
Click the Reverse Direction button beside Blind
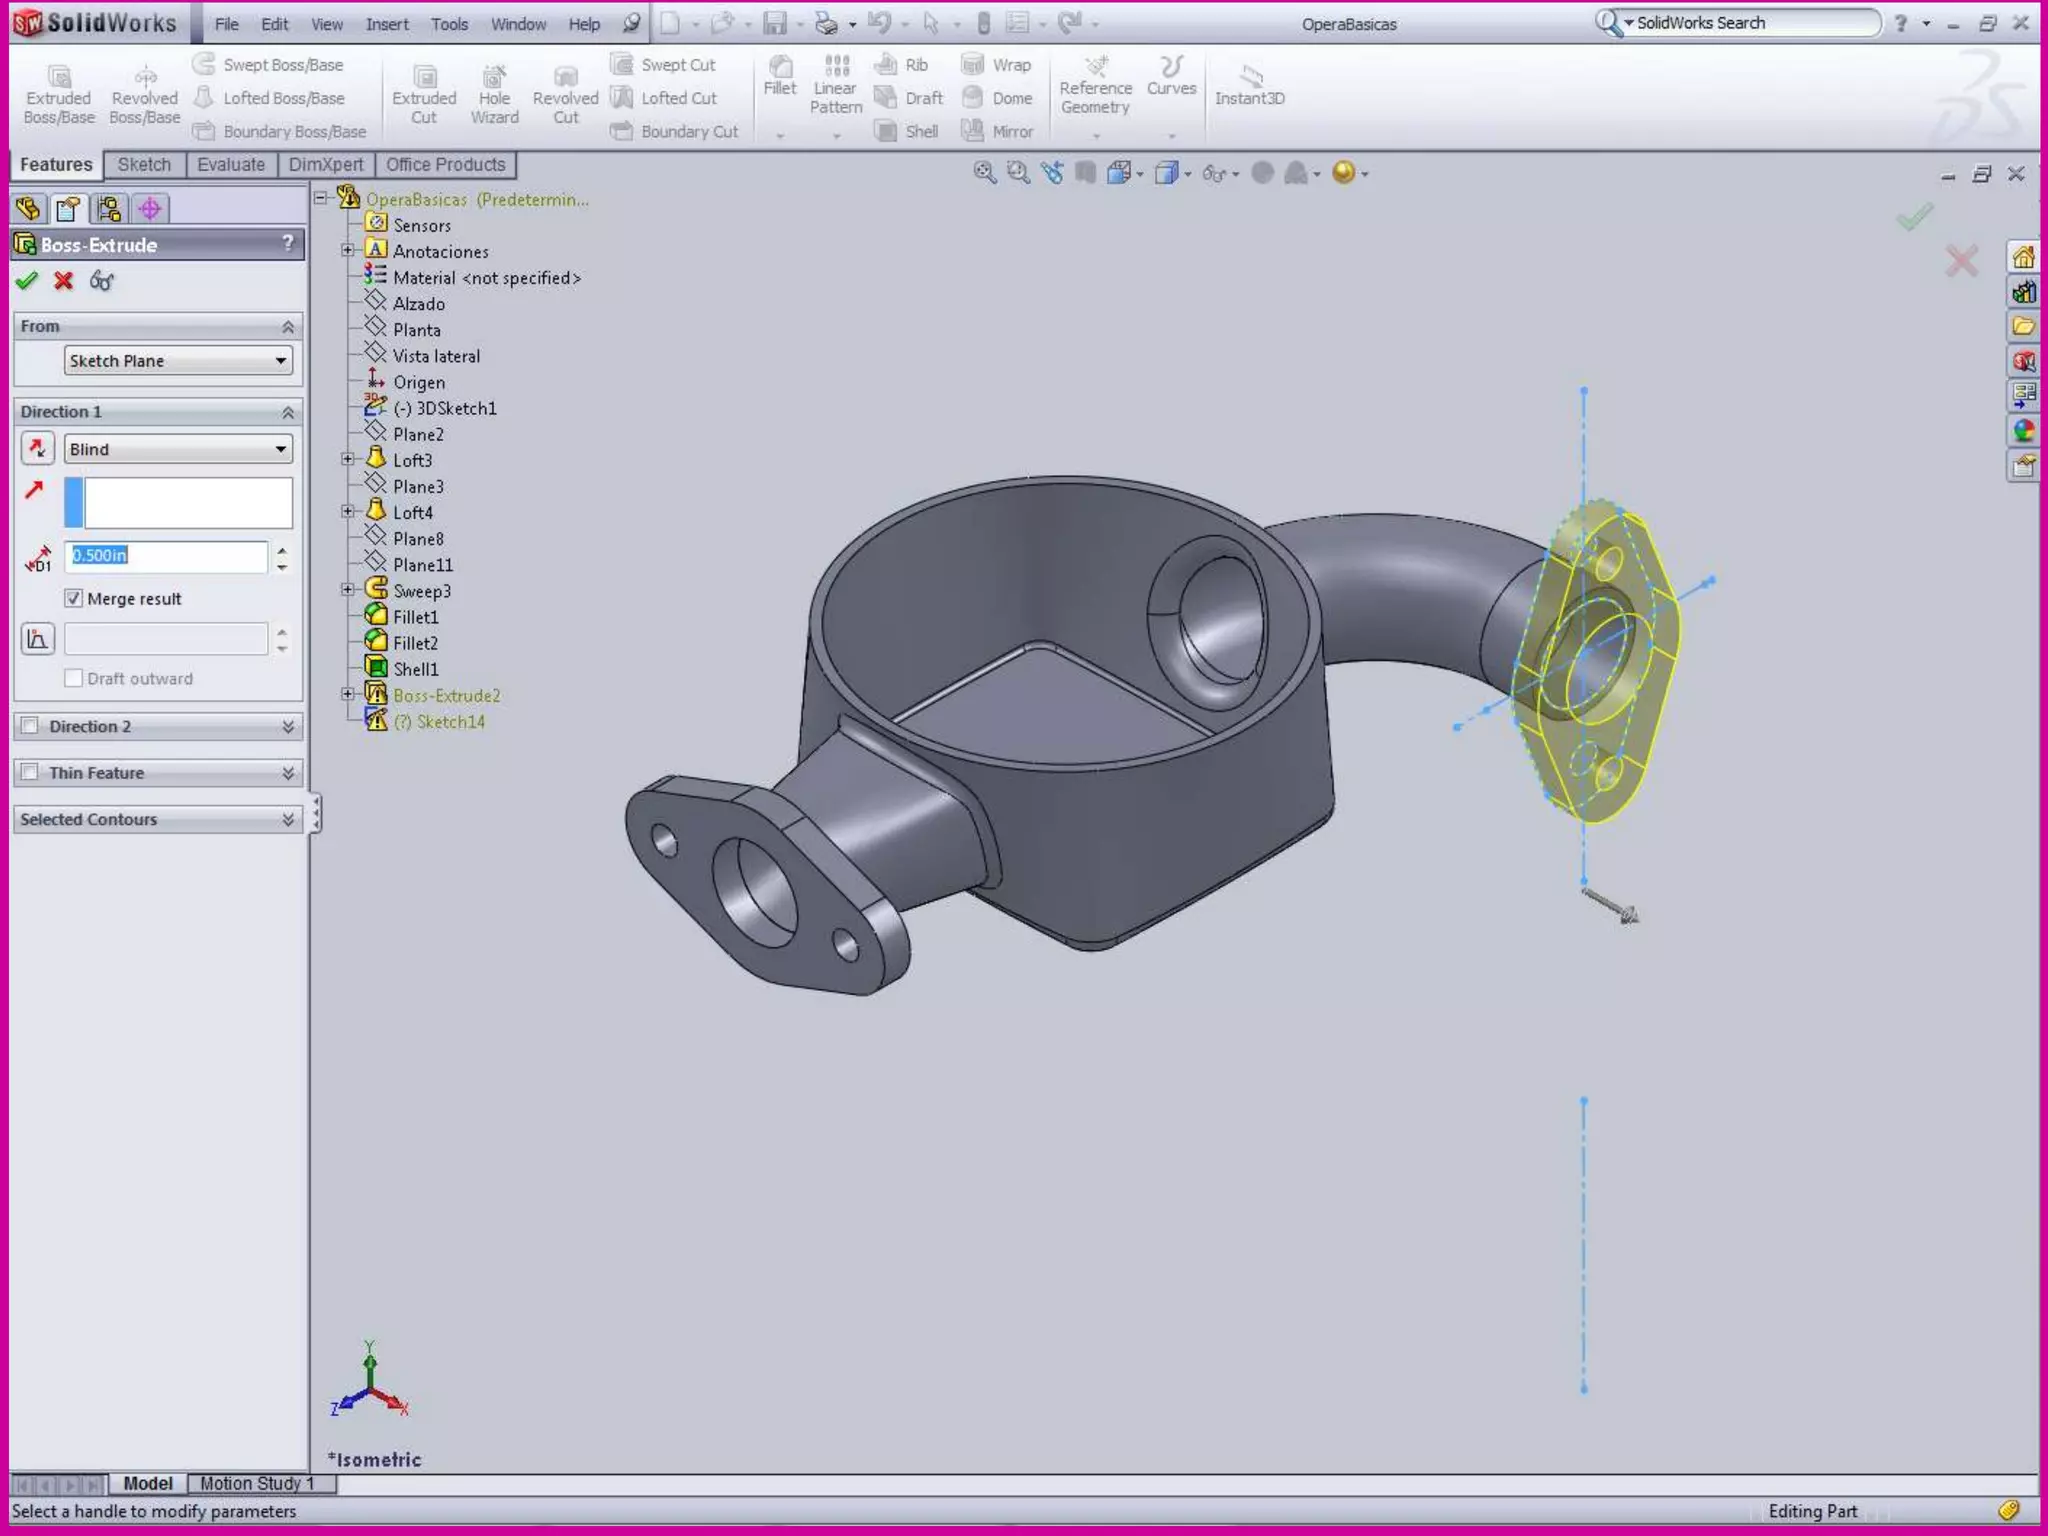[38, 449]
